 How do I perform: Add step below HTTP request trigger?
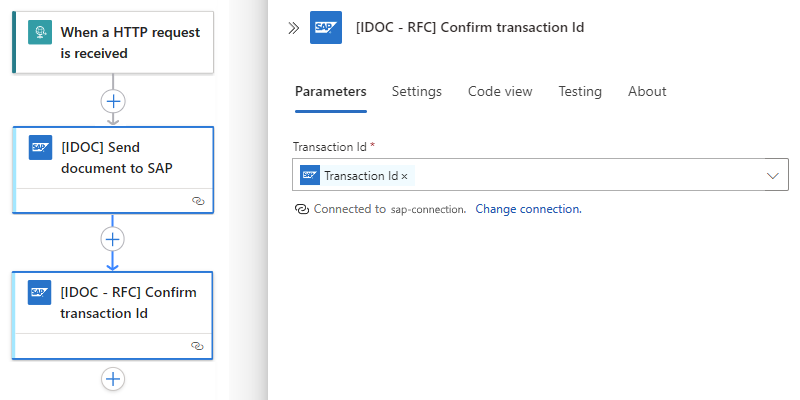click(x=113, y=101)
